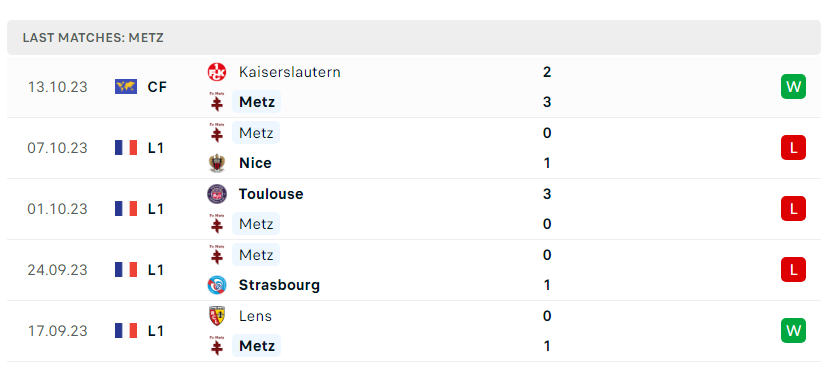Click the Kaiserslautern club crest icon
Viewport: 826px width, 374px height.
click(217, 72)
